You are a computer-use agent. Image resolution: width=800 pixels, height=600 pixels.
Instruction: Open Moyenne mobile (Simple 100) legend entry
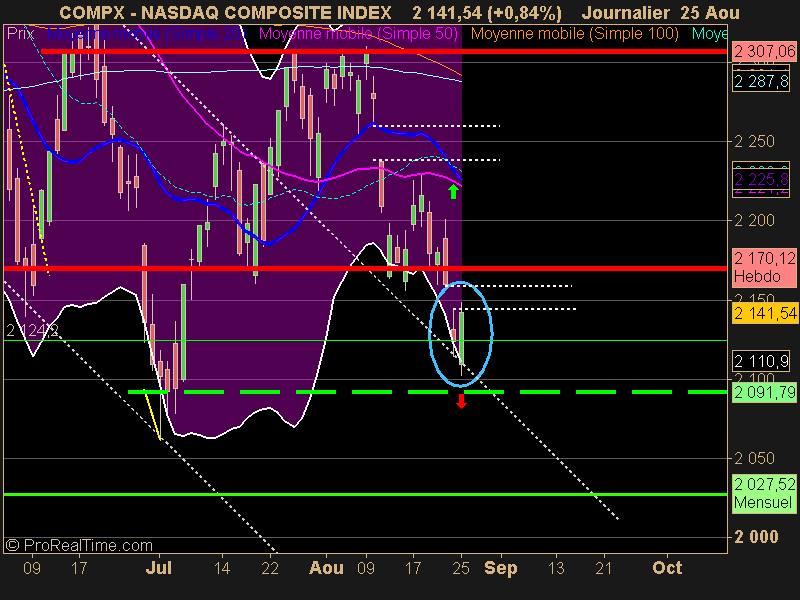[x=574, y=34]
